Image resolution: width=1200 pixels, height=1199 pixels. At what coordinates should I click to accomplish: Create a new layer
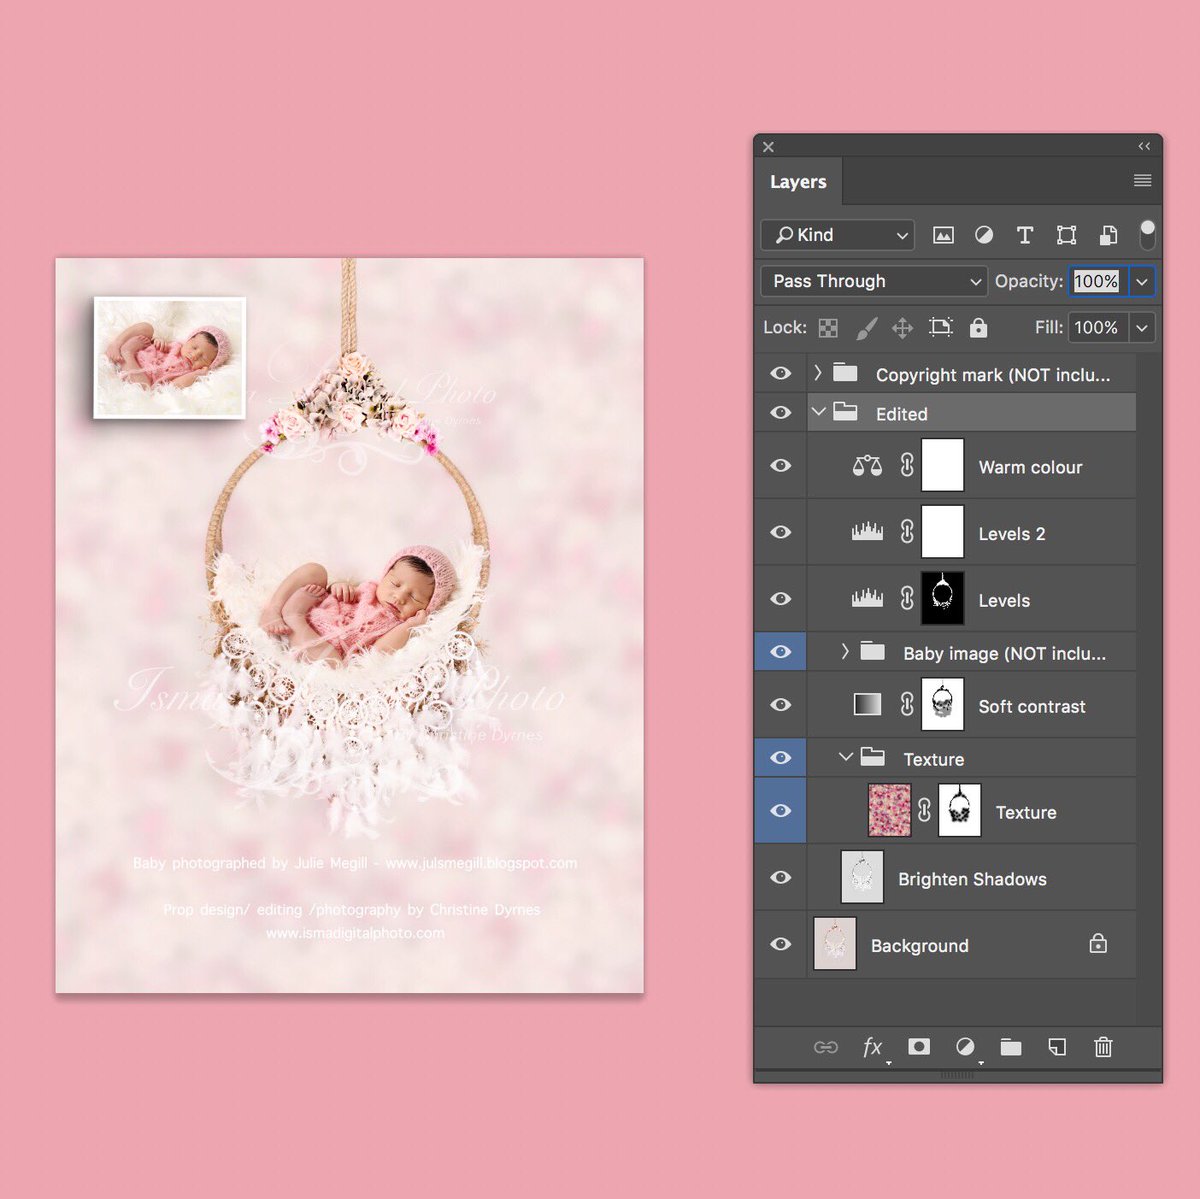click(1057, 1047)
